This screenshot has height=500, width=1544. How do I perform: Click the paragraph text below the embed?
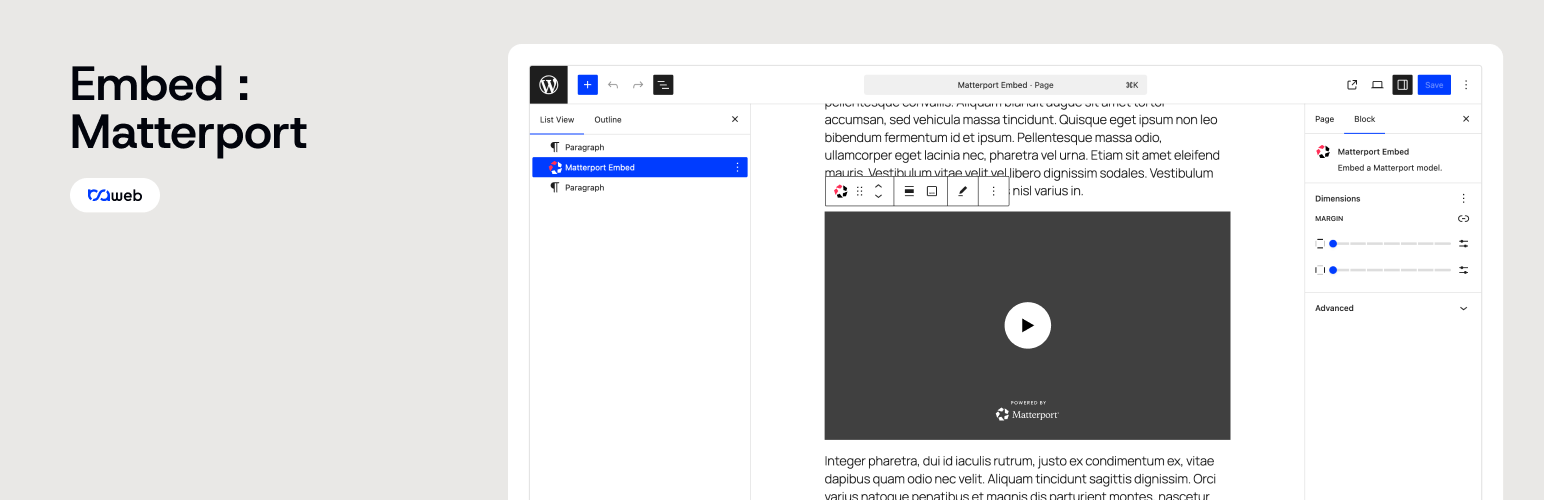1020,476
